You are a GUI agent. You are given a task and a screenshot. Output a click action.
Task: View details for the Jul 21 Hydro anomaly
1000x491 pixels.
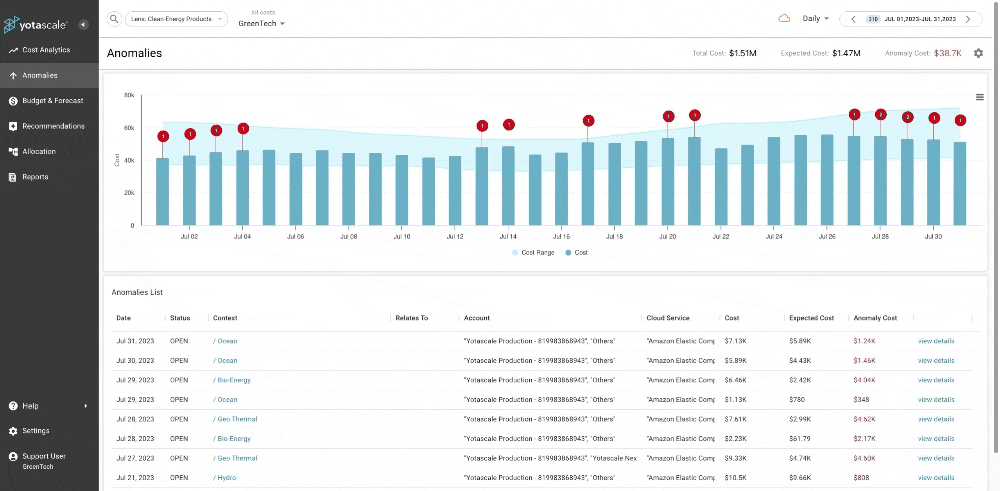pyautogui.click(x=936, y=478)
